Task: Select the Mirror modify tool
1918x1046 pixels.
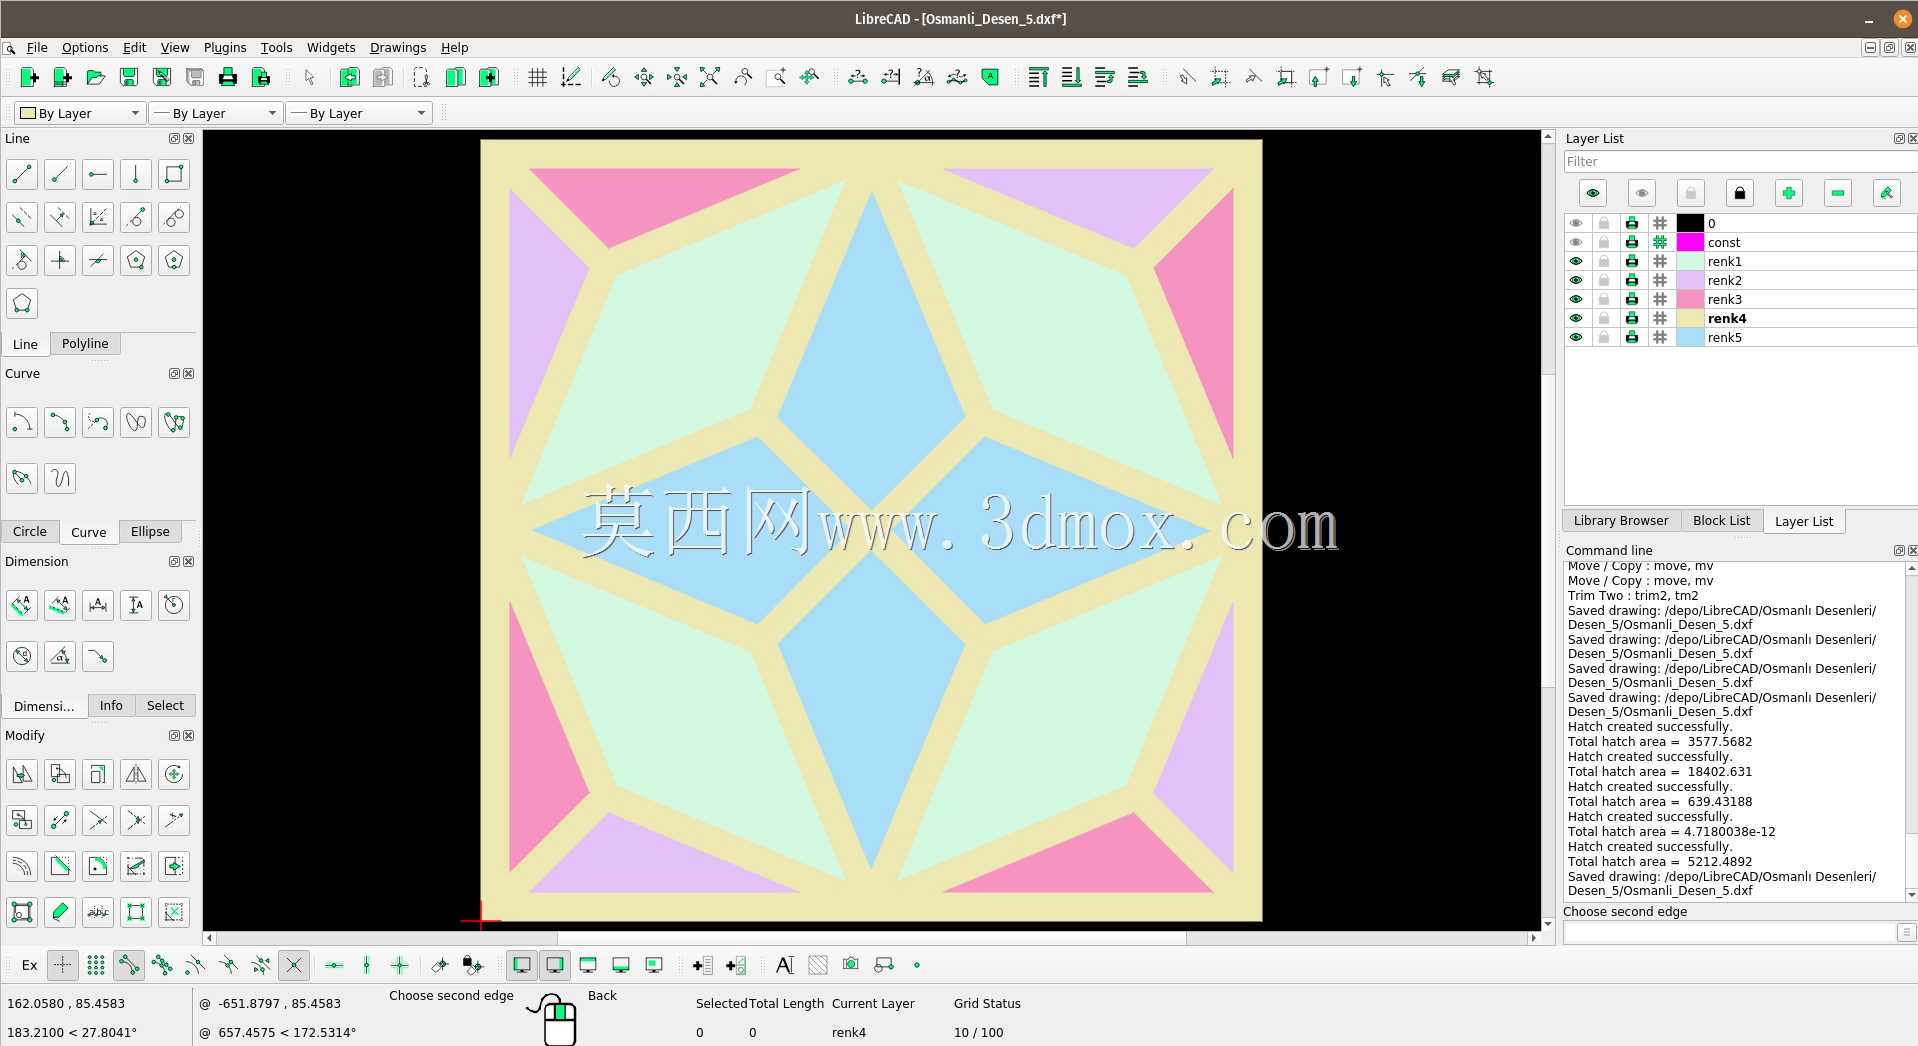Action: pyautogui.click(x=136, y=774)
